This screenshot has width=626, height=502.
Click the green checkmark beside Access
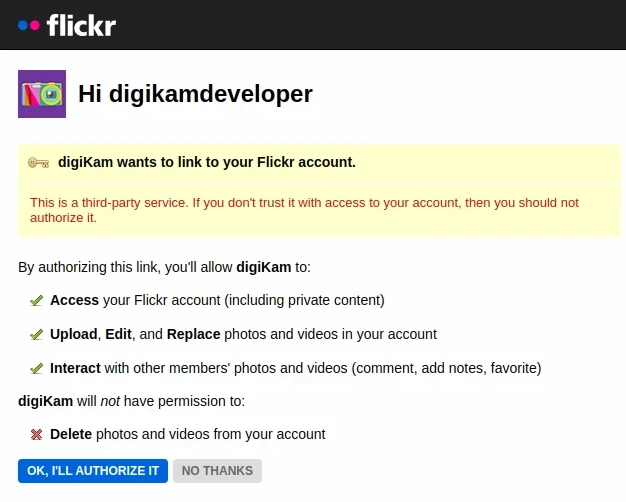click(x=36, y=300)
